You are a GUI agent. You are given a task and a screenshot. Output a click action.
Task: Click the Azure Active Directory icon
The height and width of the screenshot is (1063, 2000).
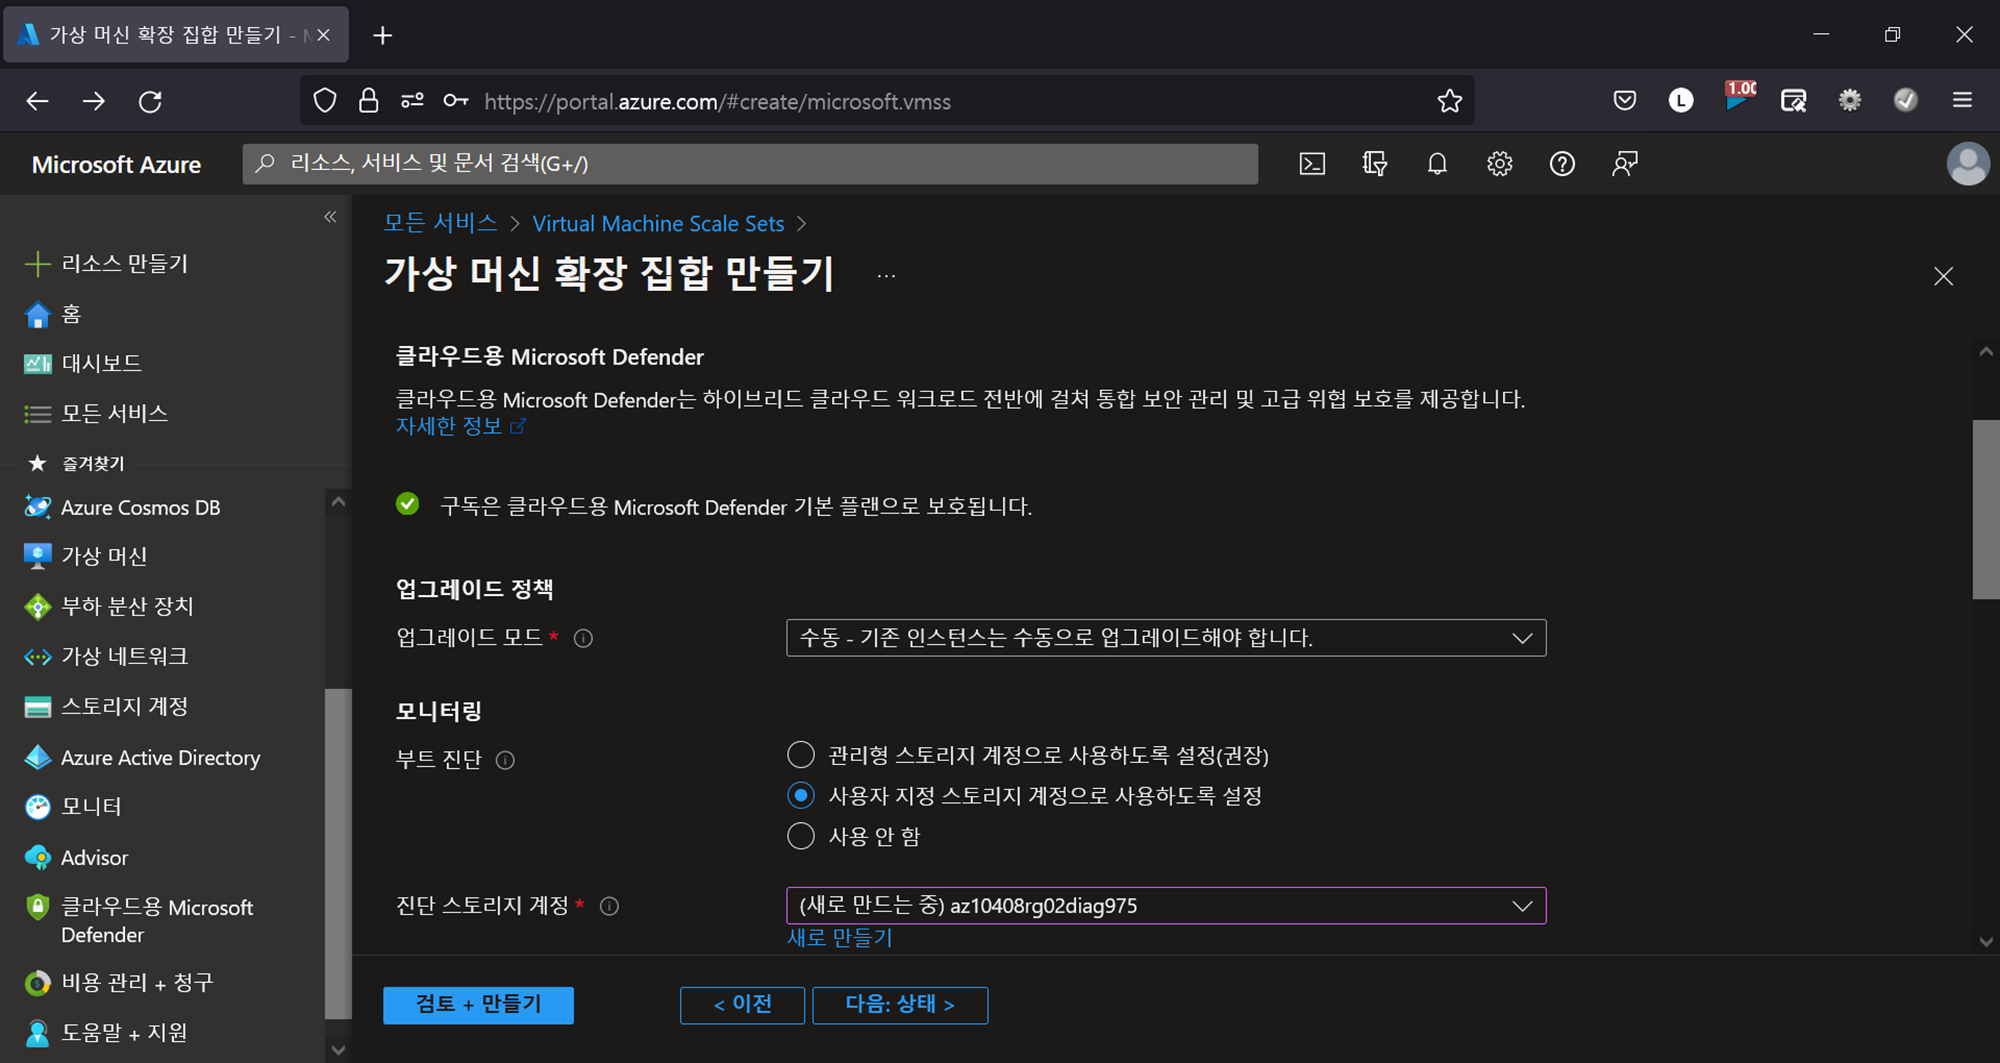(x=37, y=757)
